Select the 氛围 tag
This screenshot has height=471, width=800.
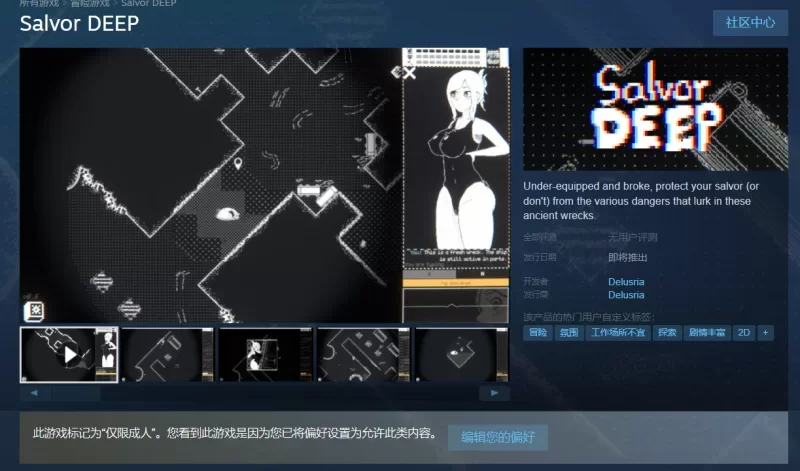tap(569, 333)
